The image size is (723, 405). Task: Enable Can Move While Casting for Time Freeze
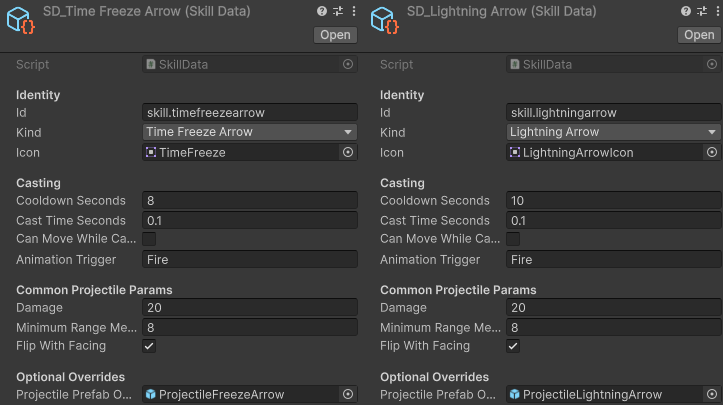pyautogui.click(x=149, y=239)
